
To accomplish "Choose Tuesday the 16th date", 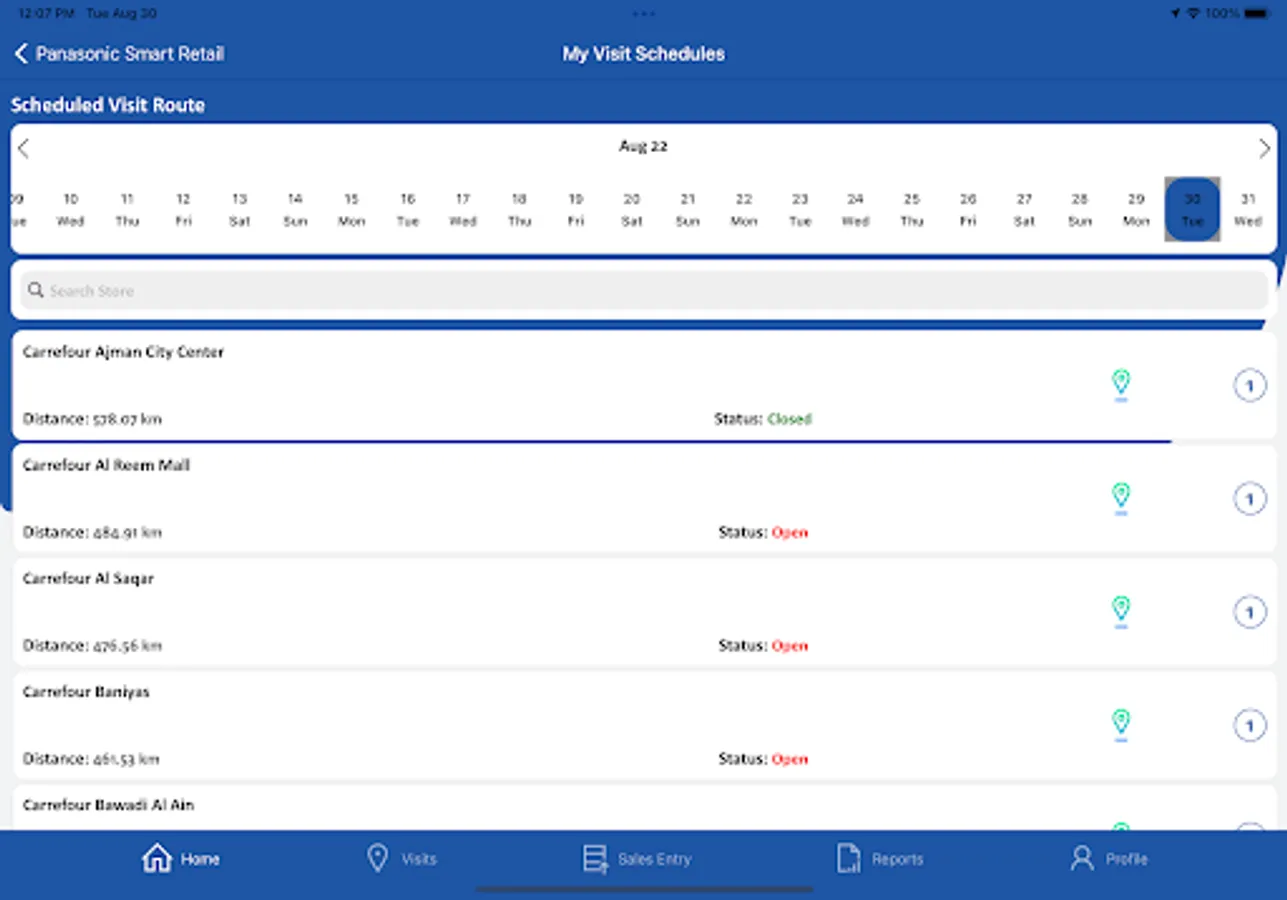I will click(407, 210).
